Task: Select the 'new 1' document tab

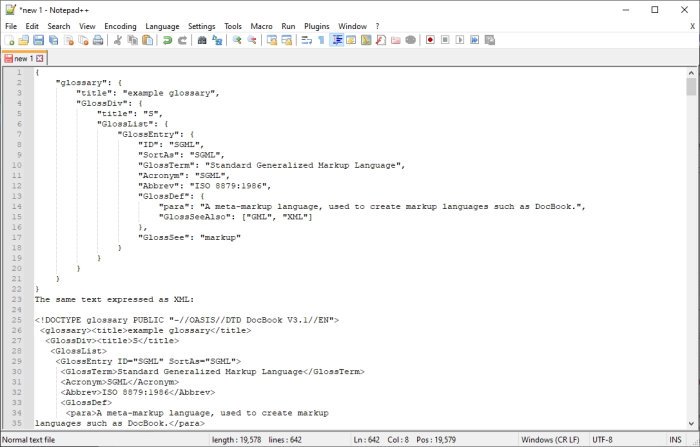Action: point(22,59)
